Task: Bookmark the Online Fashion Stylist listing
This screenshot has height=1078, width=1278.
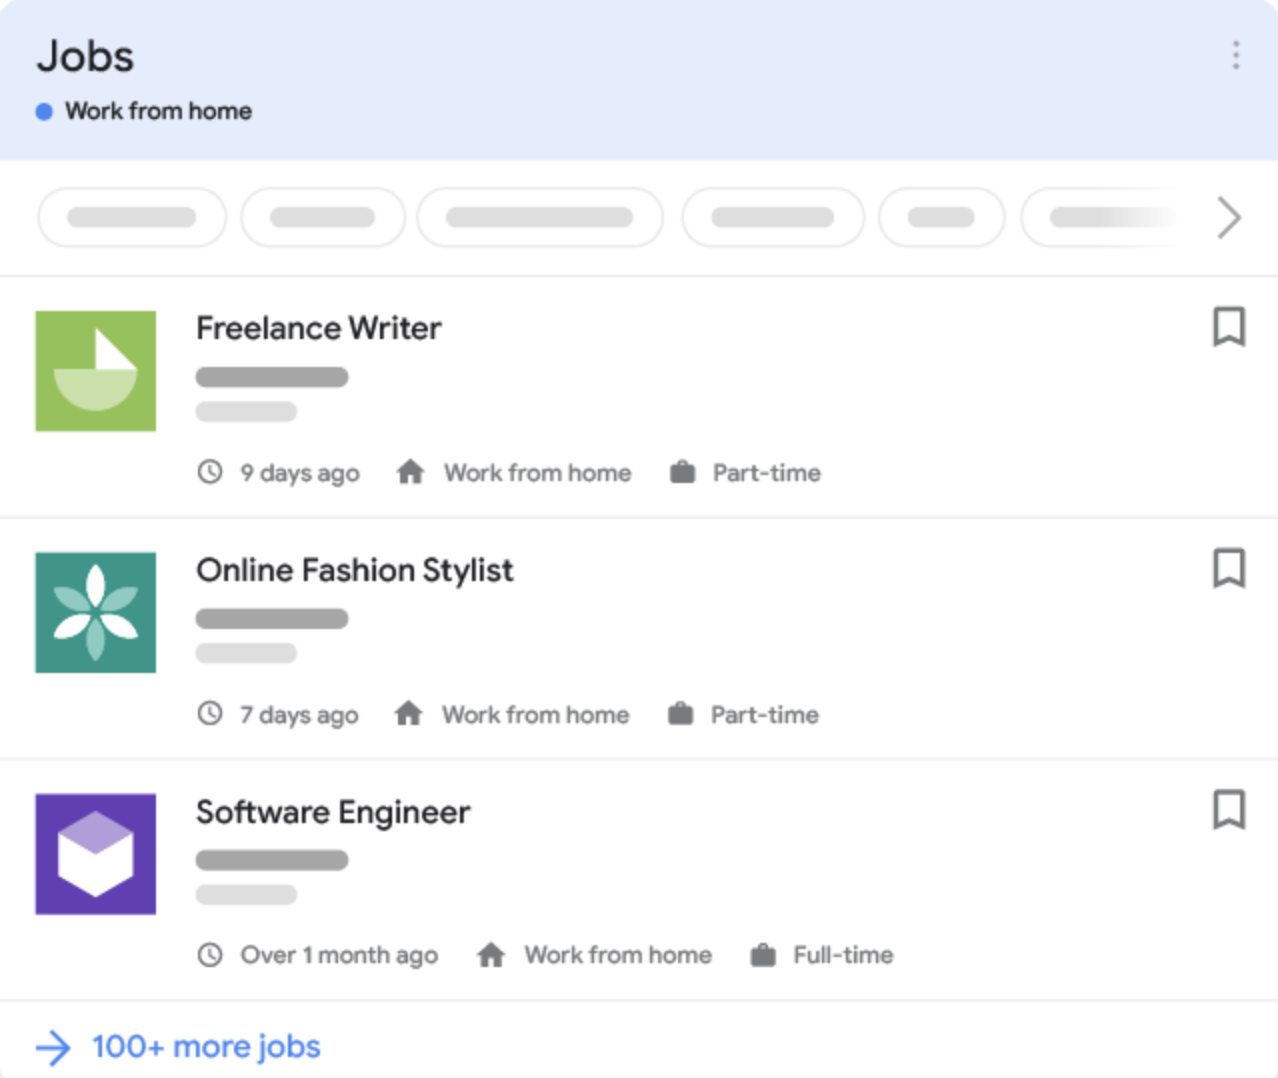Action: coord(1228,570)
